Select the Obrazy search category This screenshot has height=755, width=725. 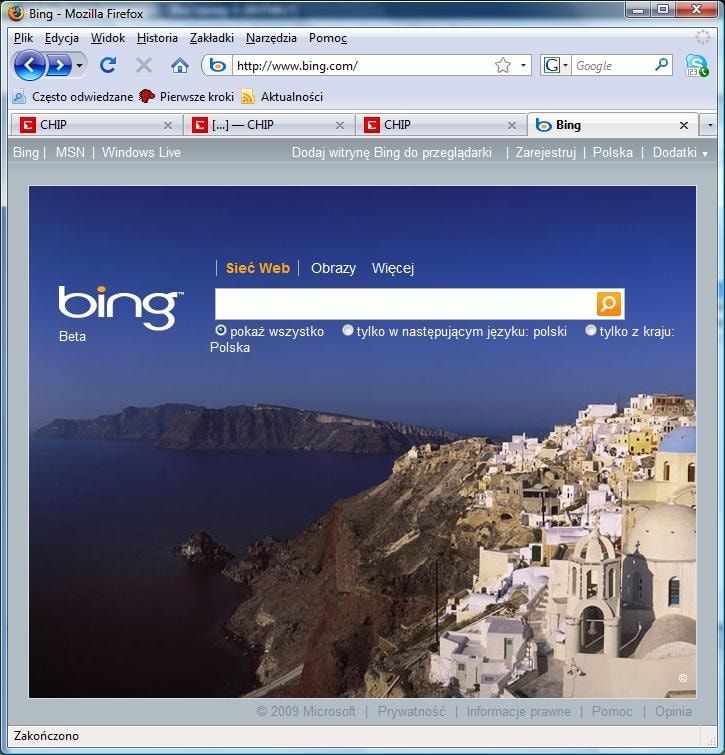coord(333,268)
